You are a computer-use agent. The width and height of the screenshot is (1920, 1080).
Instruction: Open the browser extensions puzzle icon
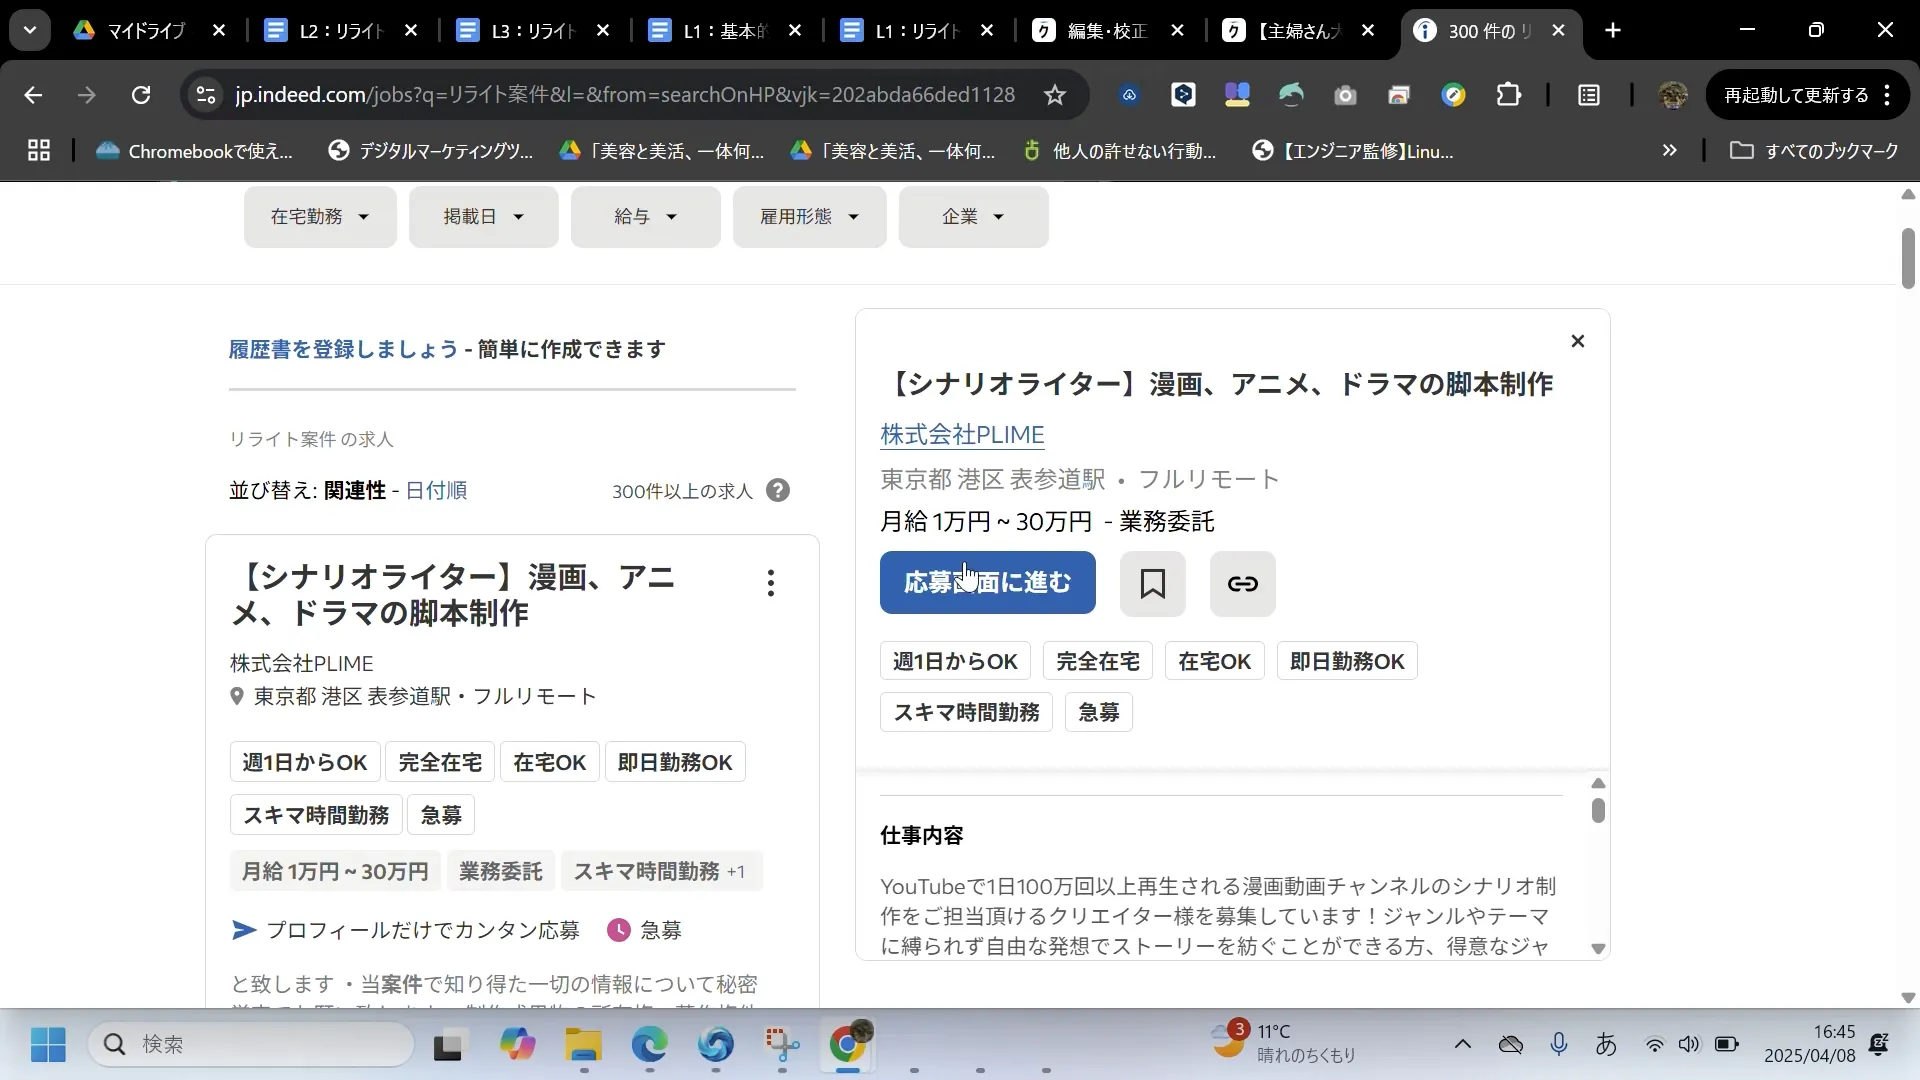(1508, 94)
